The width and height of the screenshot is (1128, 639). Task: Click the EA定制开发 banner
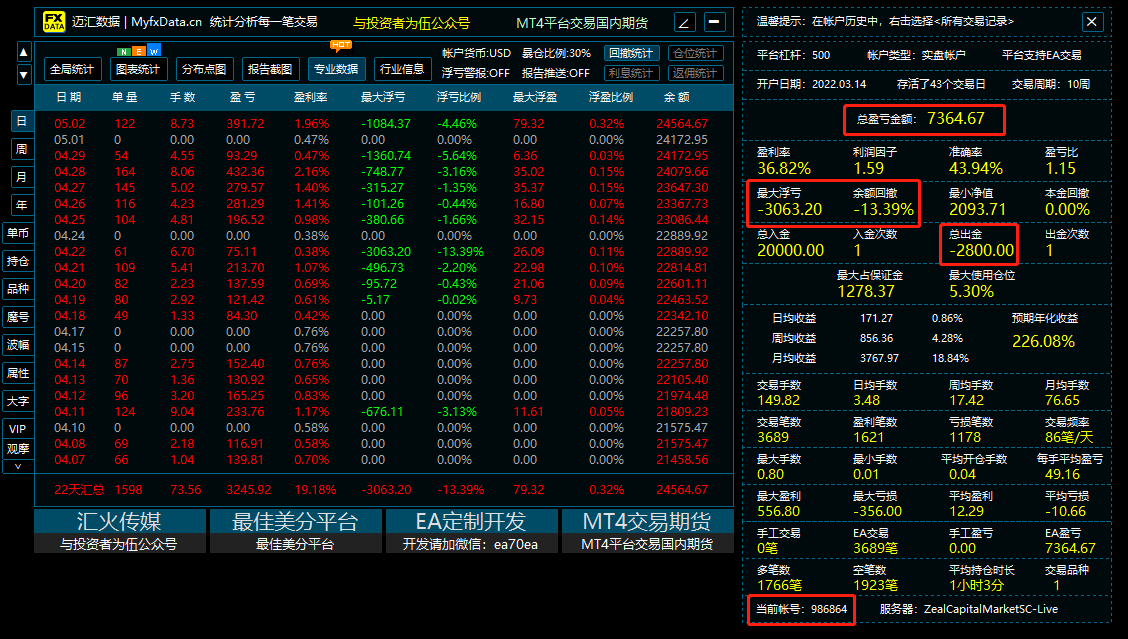pyautogui.click(x=471, y=531)
